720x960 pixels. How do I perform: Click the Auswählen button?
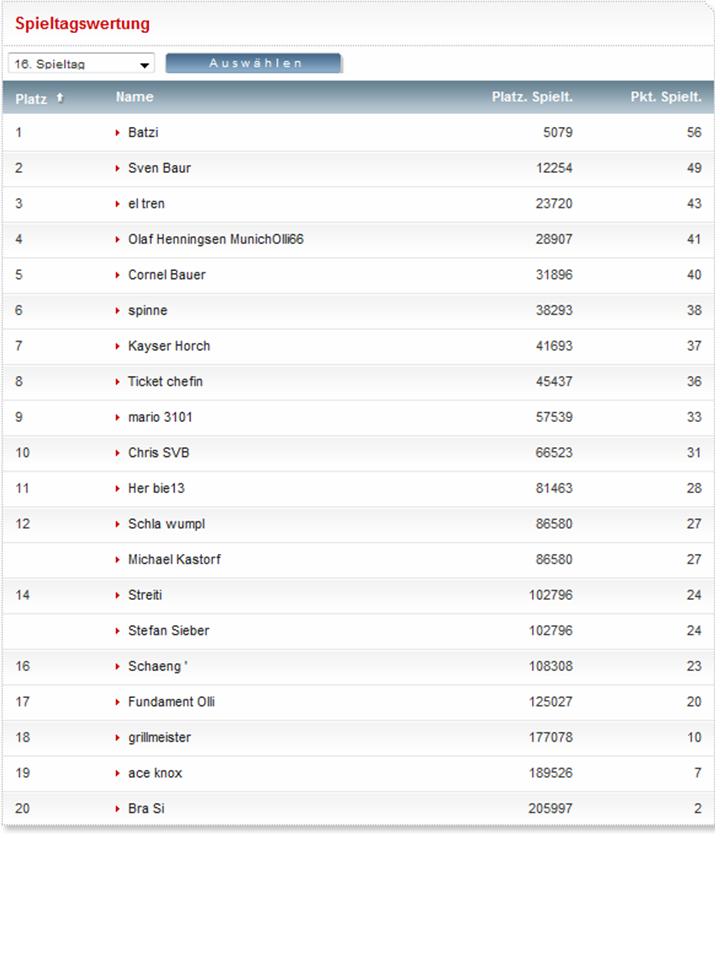pos(253,63)
